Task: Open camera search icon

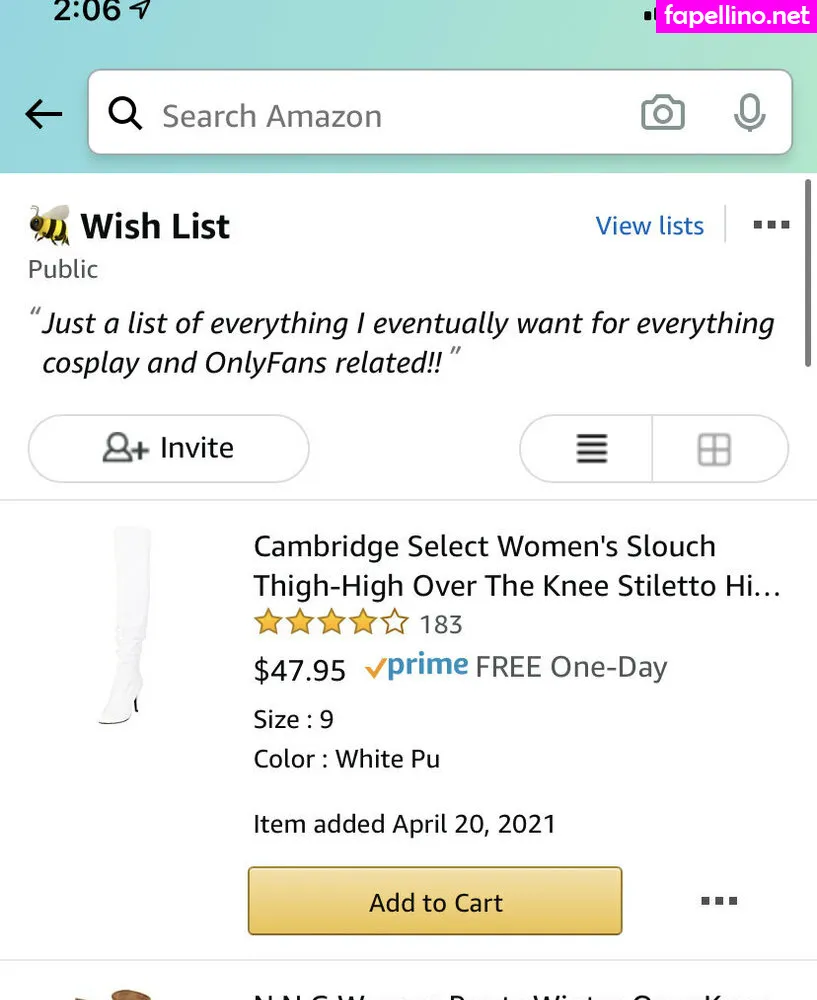Action: (662, 114)
